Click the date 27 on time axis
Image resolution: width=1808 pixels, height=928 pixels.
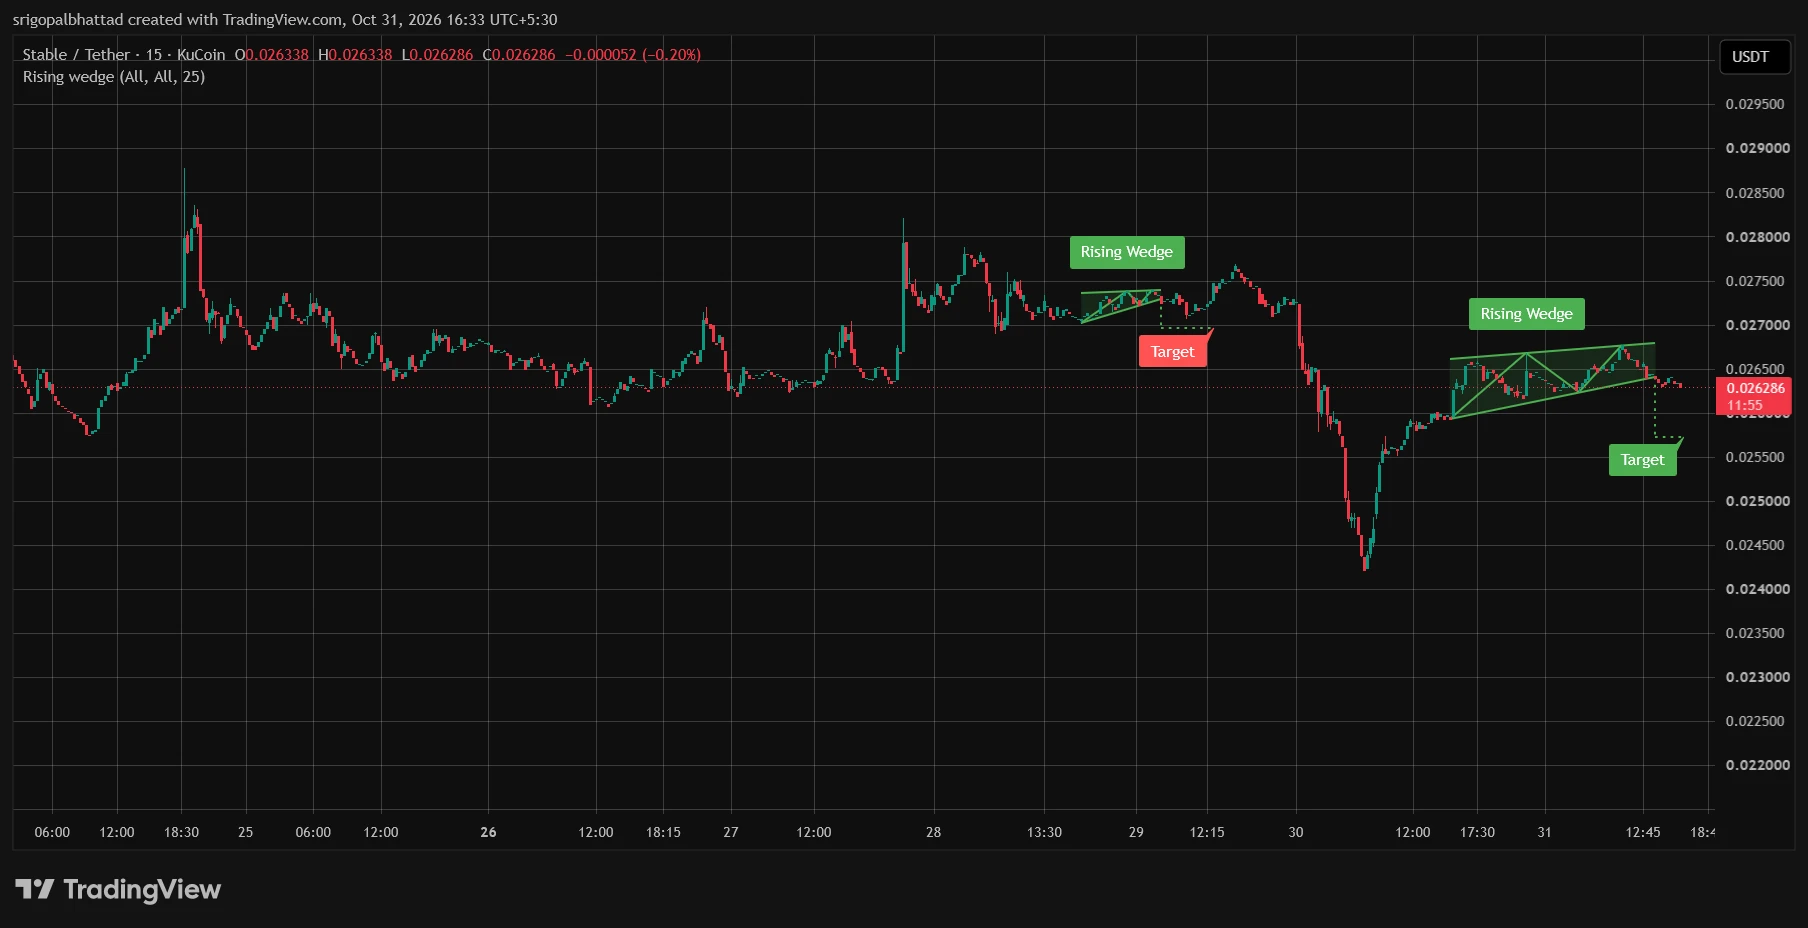click(x=731, y=832)
